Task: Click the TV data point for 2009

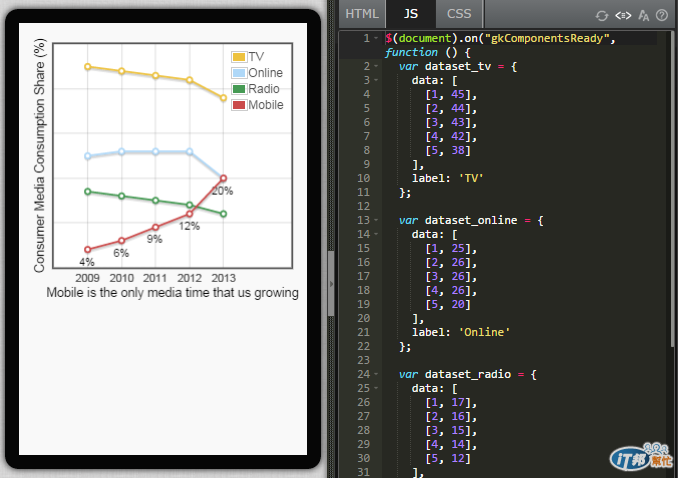Action: pos(88,67)
